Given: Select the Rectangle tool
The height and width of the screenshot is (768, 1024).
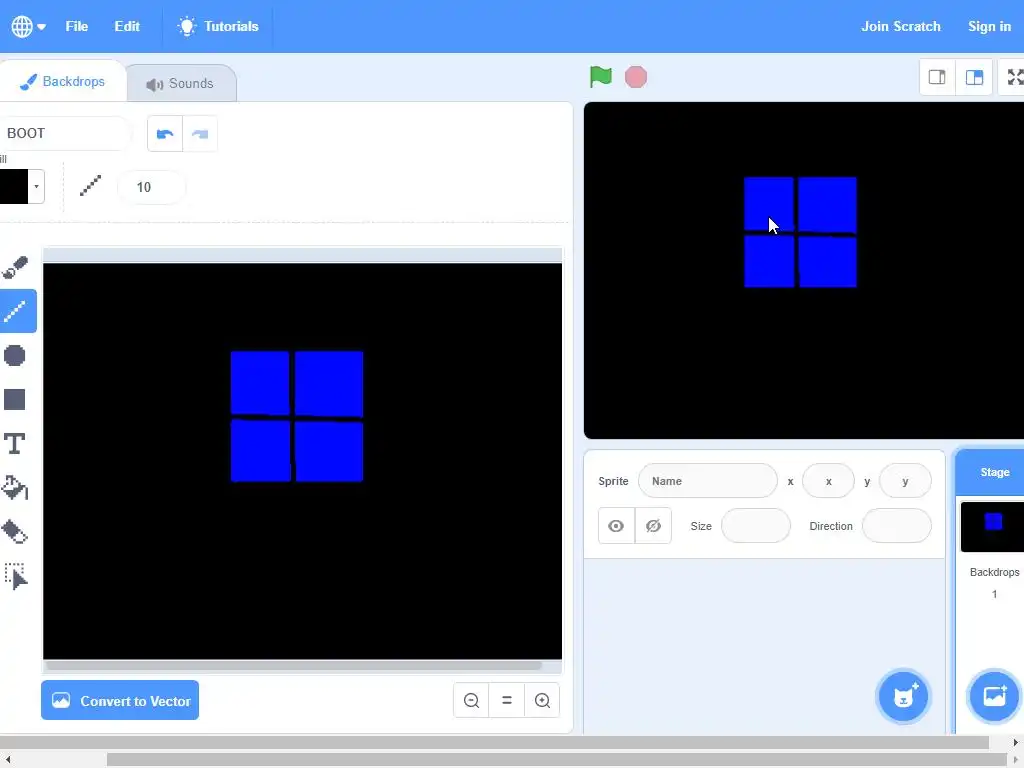Looking at the screenshot, I should pyautogui.click(x=15, y=400).
